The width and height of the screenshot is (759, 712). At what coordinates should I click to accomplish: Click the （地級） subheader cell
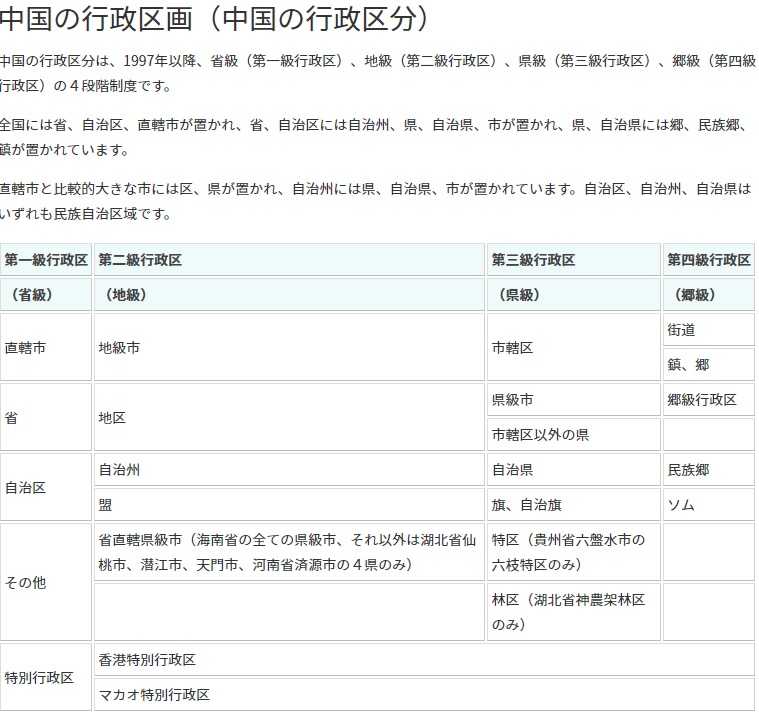point(289,295)
